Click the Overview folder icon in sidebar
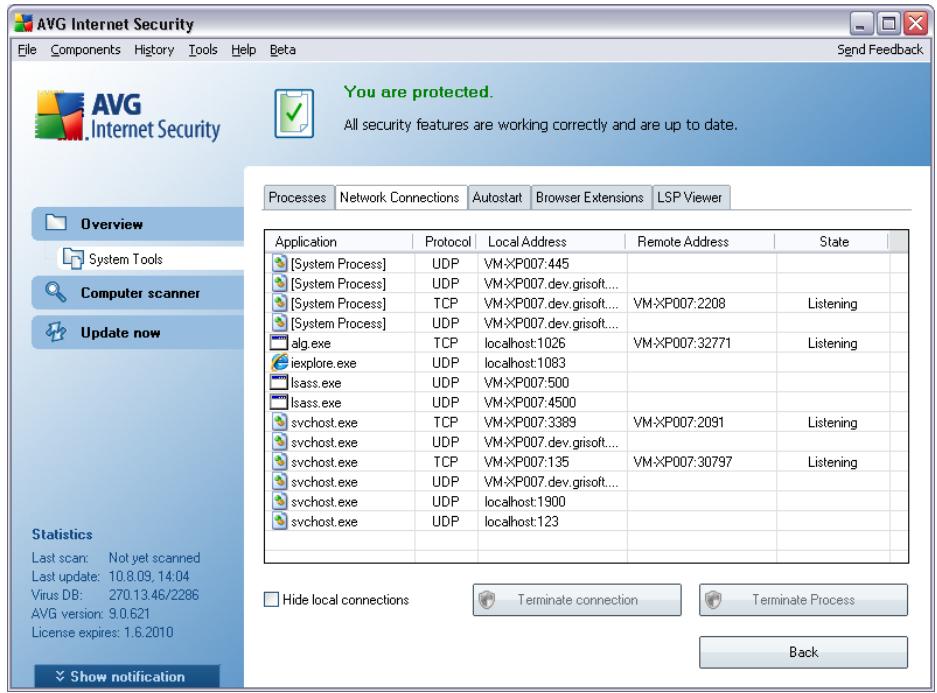The image size is (937, 693). 56,223
